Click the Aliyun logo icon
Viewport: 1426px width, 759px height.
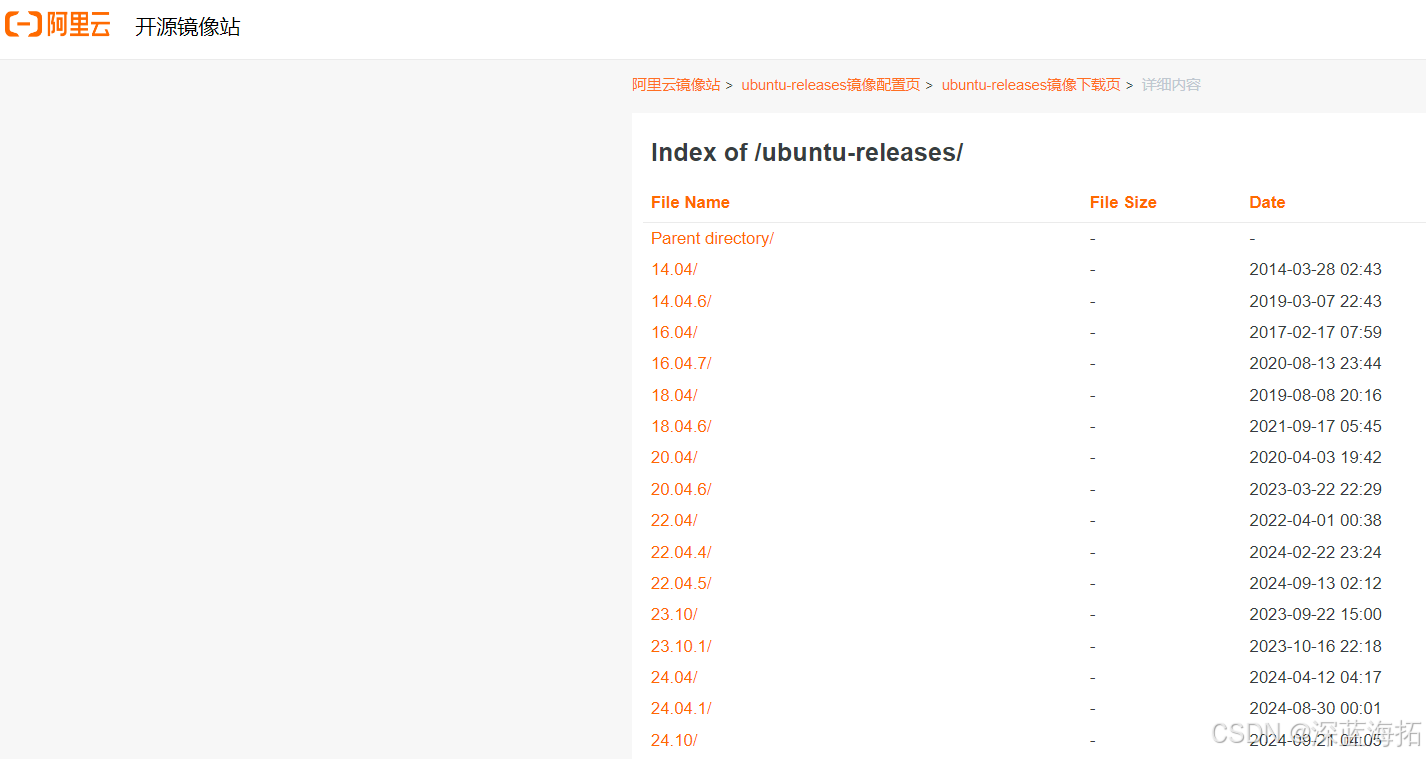click(58, 26)
